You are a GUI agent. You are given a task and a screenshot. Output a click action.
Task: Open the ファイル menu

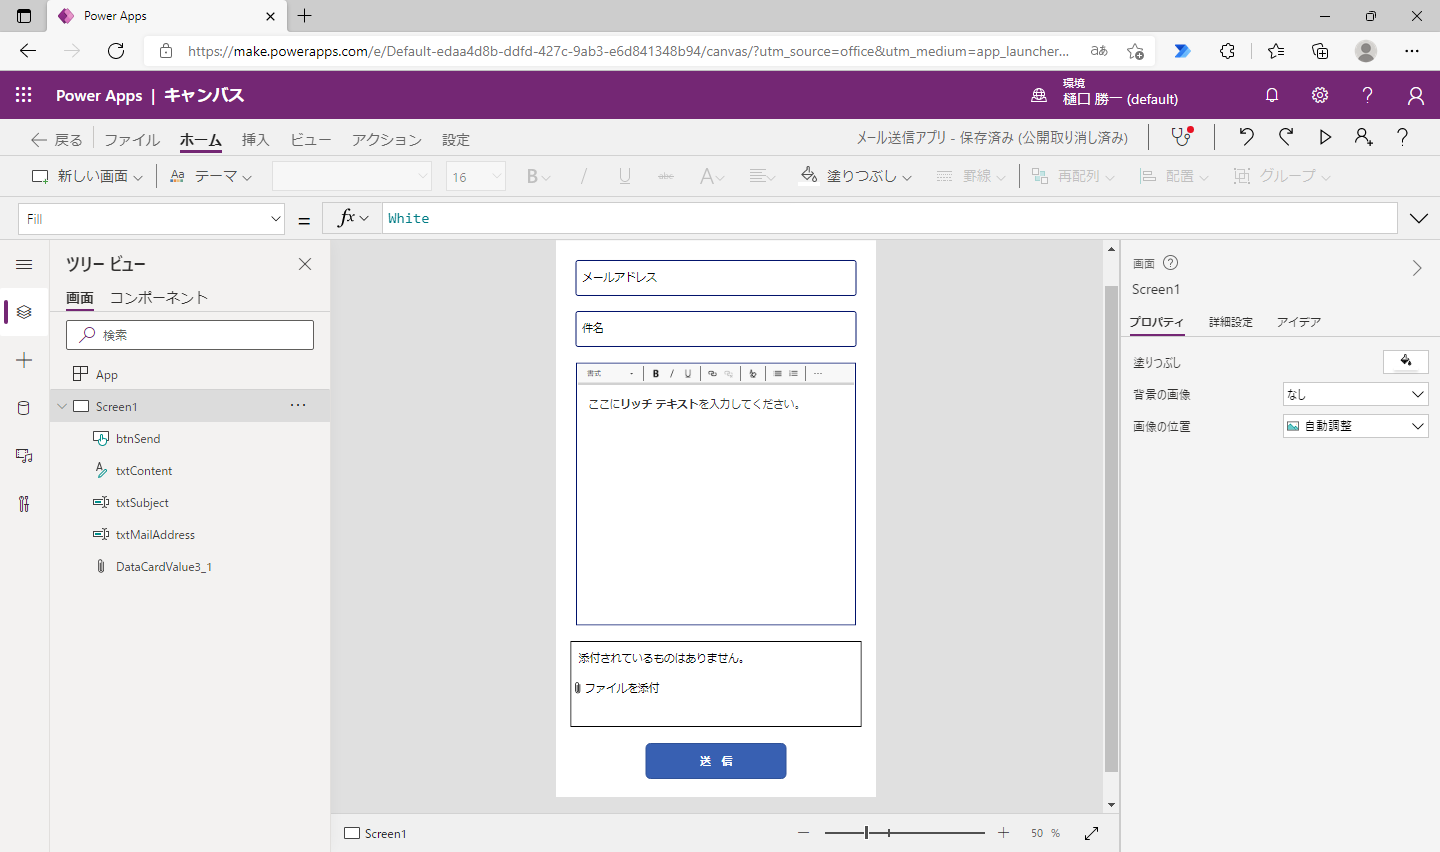[x=132, y=139]
